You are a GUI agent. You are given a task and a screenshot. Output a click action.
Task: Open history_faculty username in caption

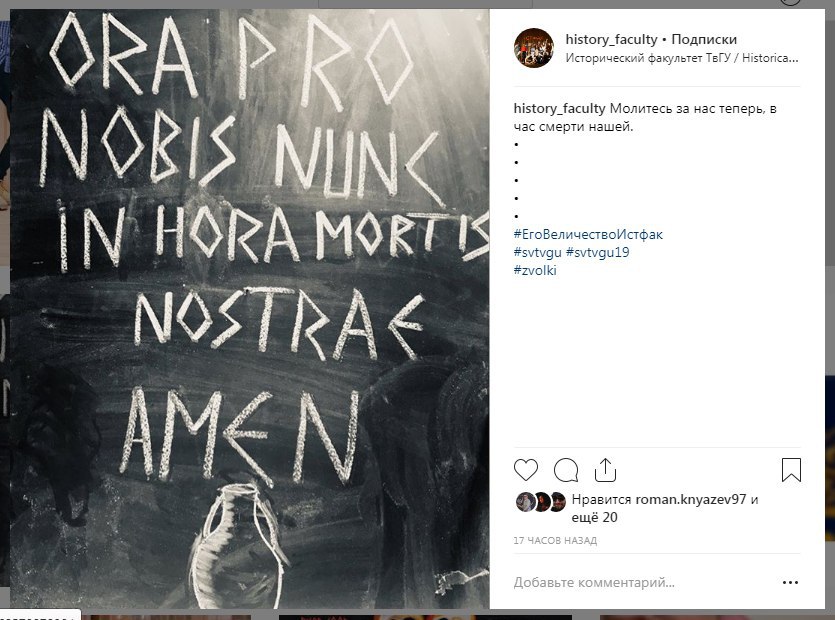pos(559,109)
